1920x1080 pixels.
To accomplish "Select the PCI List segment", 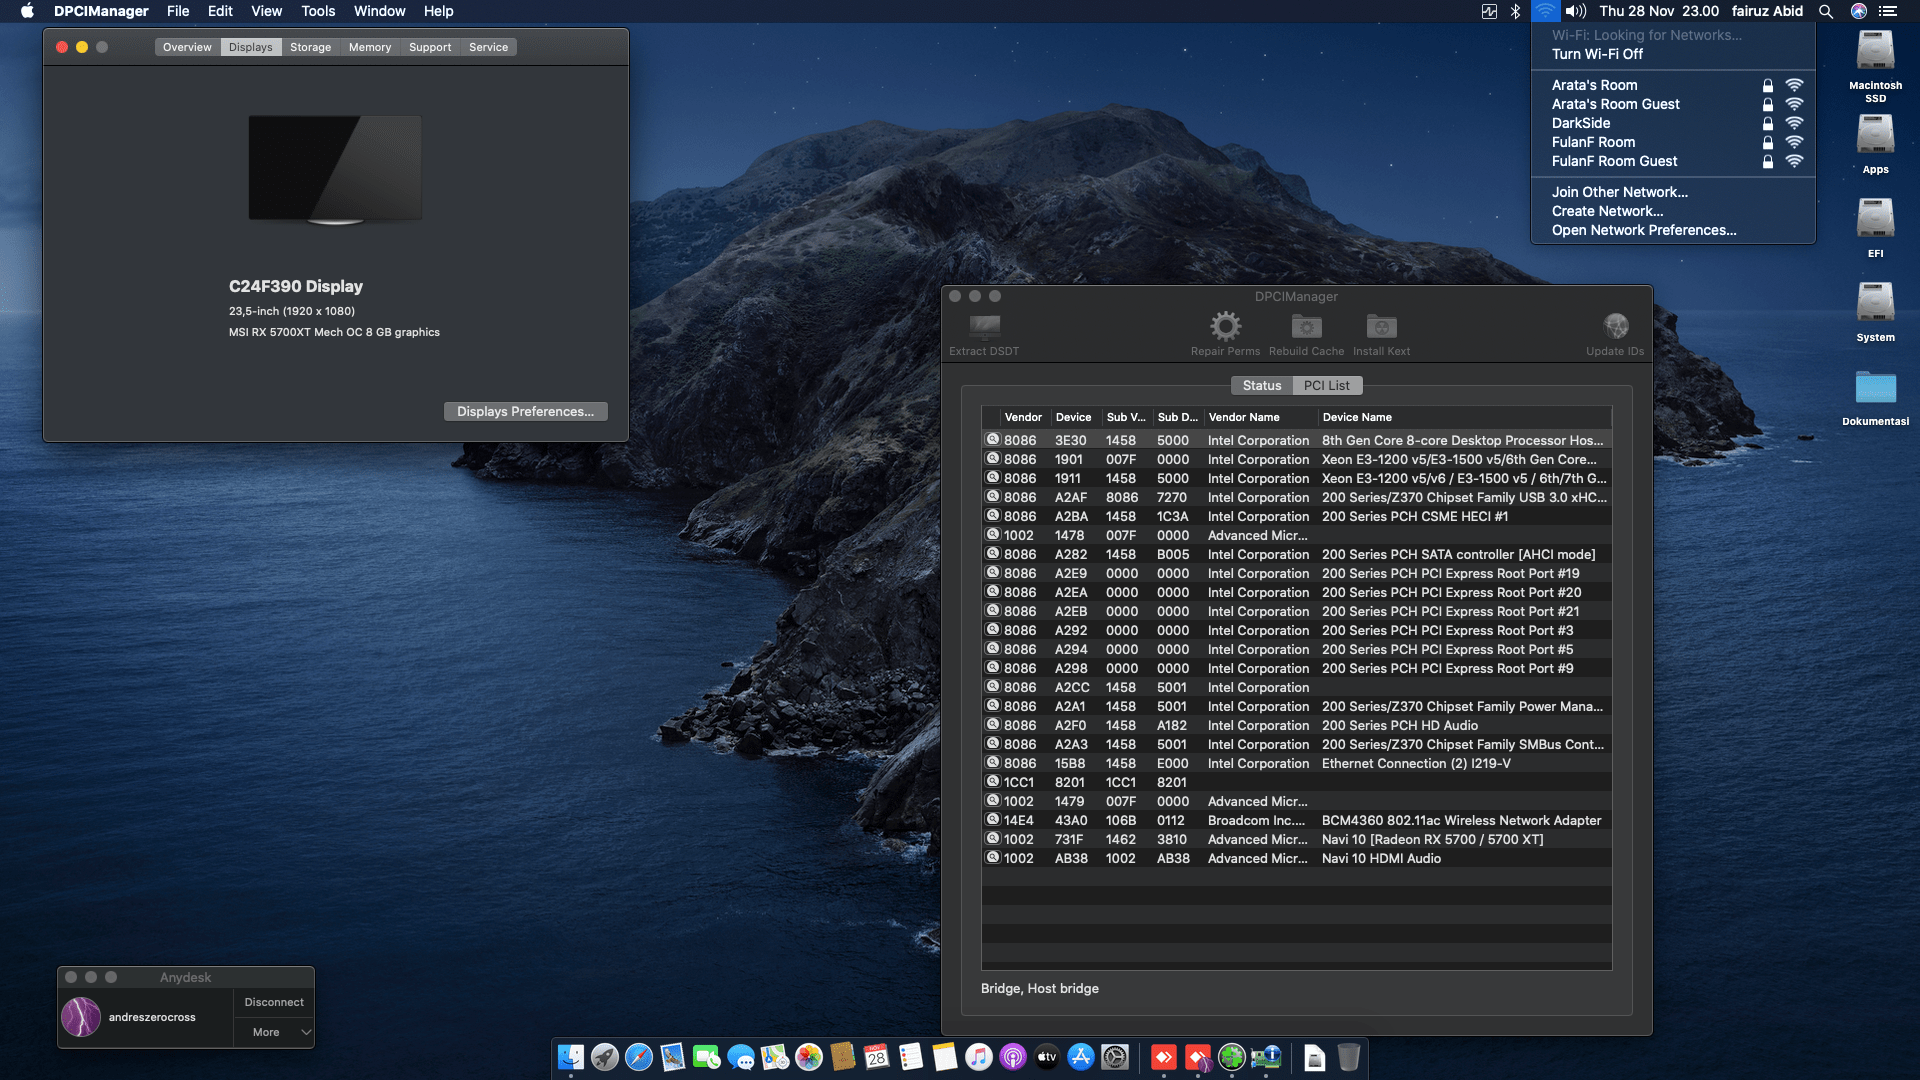I will [x=1326, y=385].
